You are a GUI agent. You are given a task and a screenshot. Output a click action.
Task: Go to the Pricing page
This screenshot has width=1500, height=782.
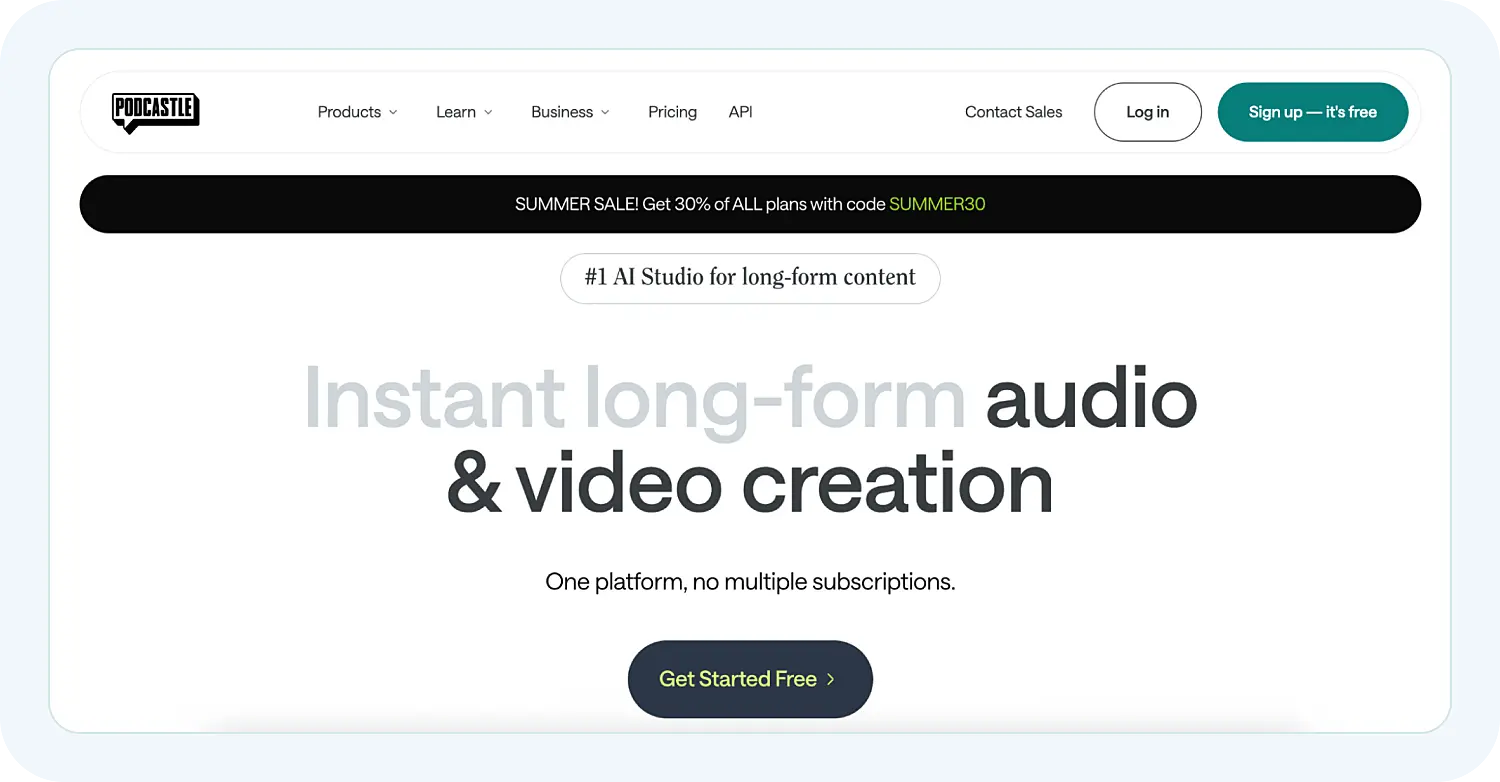point(672,112)
